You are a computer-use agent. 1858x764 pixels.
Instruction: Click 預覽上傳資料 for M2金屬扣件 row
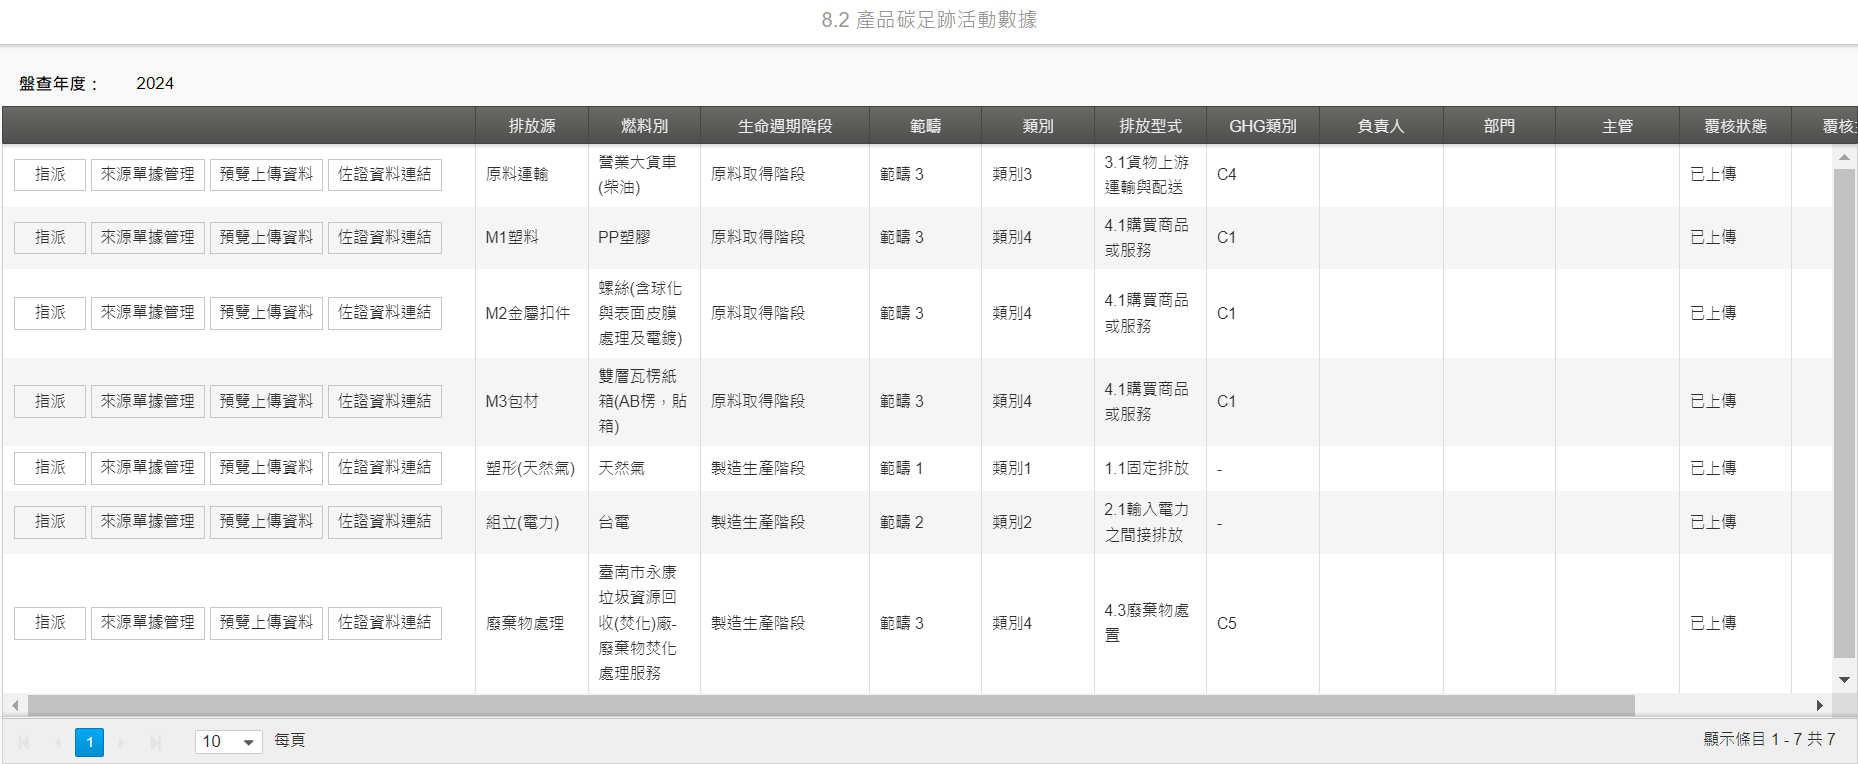point(266,313)
